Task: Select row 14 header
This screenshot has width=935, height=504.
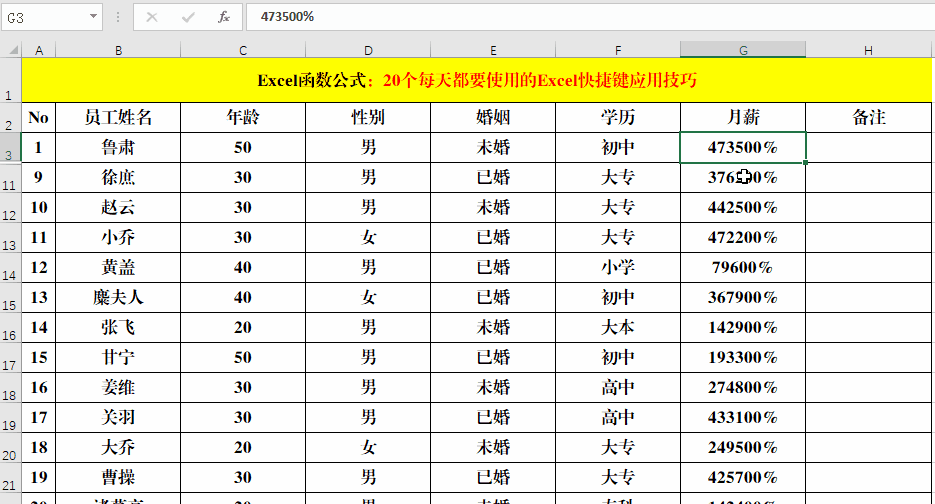Action: pos(10,267)
